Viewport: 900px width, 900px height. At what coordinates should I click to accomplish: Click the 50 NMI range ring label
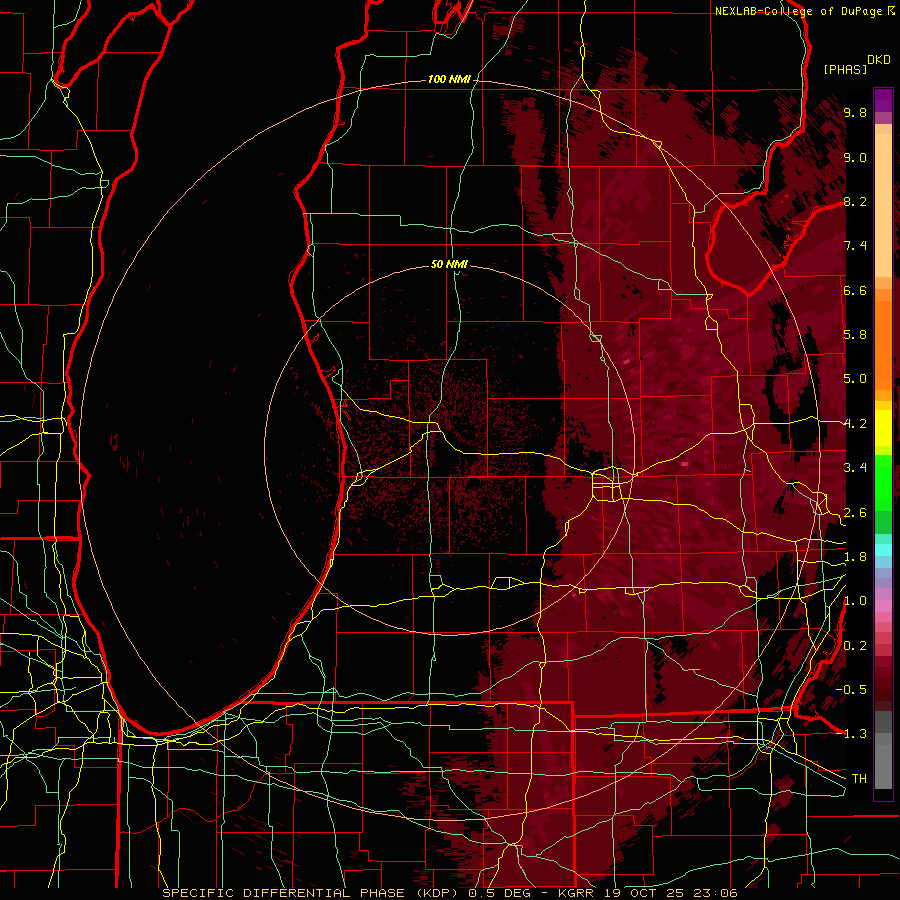(x=449, y=264)
